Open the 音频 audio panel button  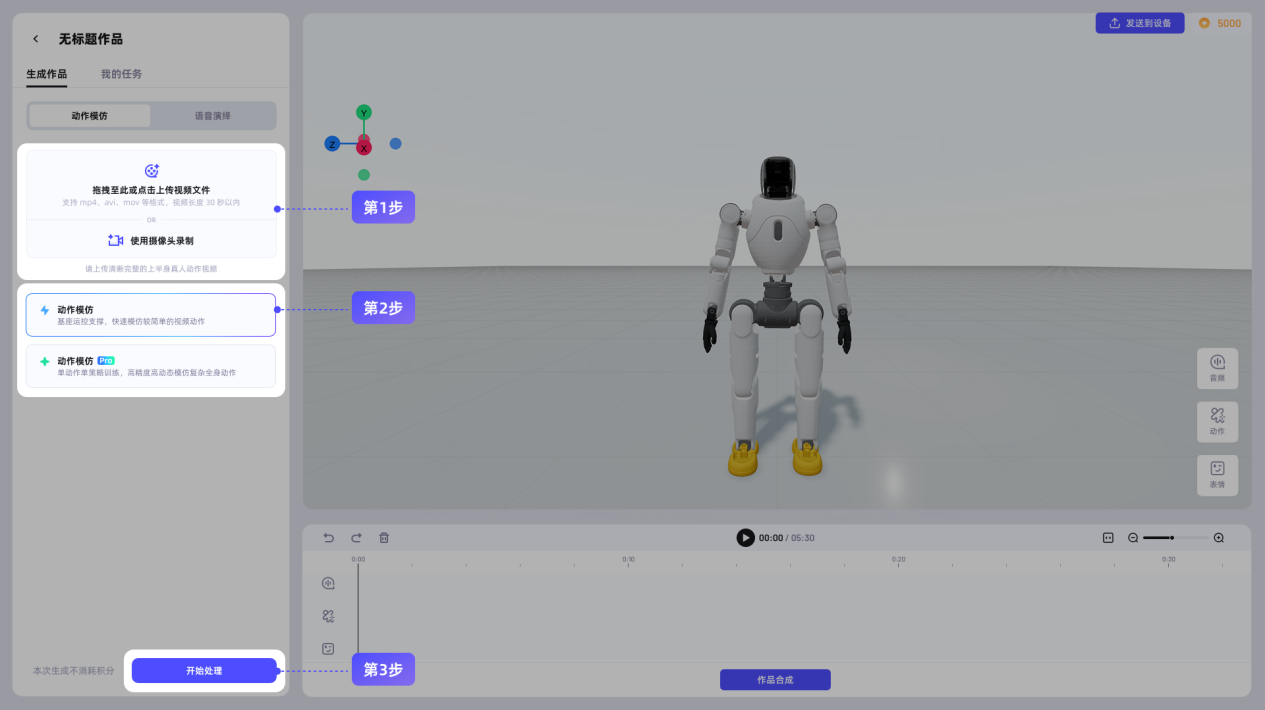tap(1217, 368)
